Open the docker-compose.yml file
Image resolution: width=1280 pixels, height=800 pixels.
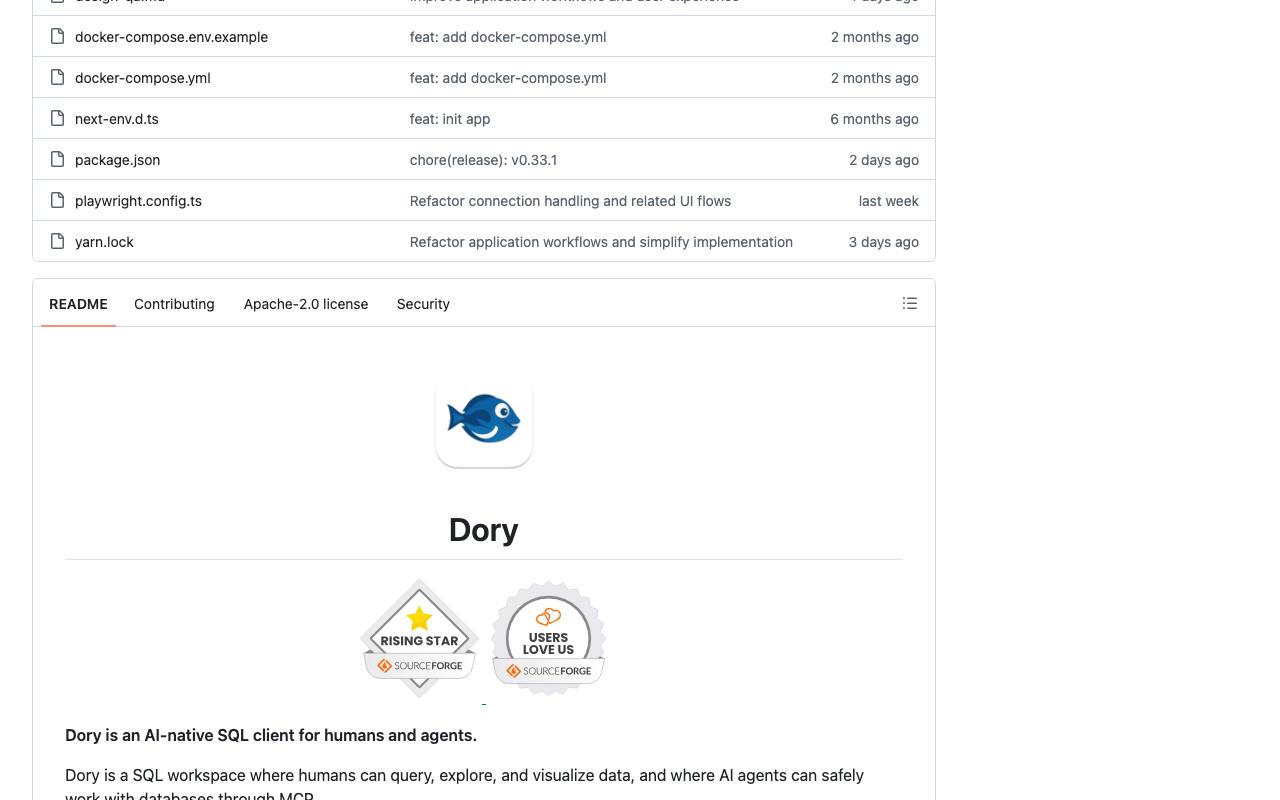(x=143, y=78)
